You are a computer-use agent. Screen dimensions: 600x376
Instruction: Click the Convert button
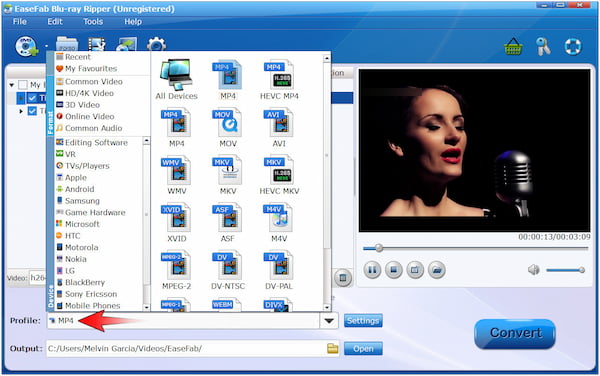pos(515,333)
